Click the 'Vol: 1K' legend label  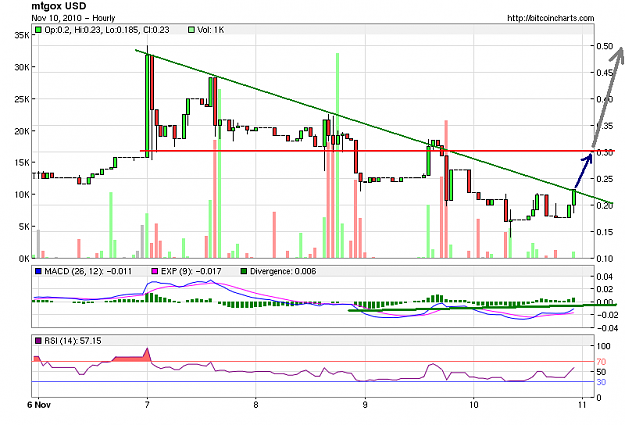[211, 30]
